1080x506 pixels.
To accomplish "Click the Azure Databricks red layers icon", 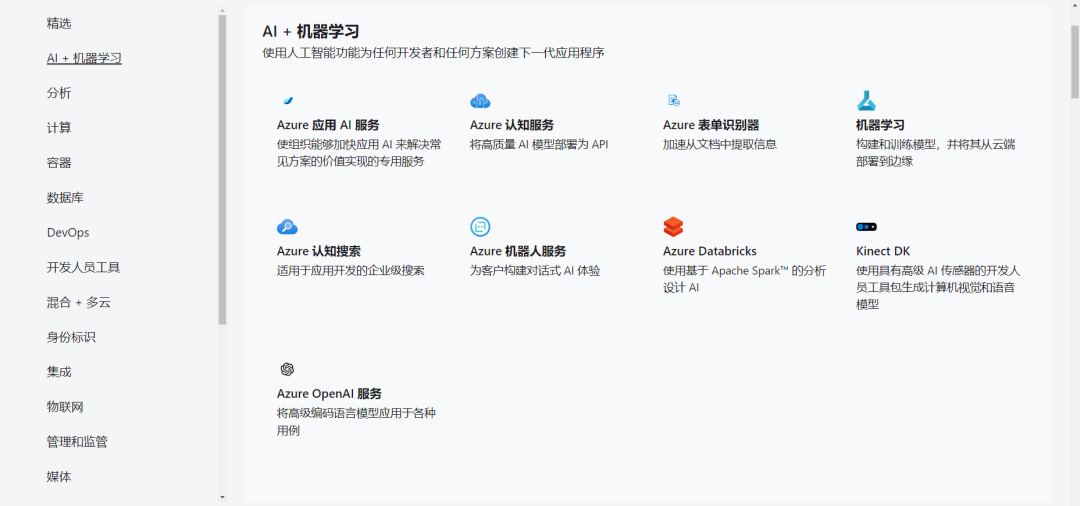I will [673, 226].
